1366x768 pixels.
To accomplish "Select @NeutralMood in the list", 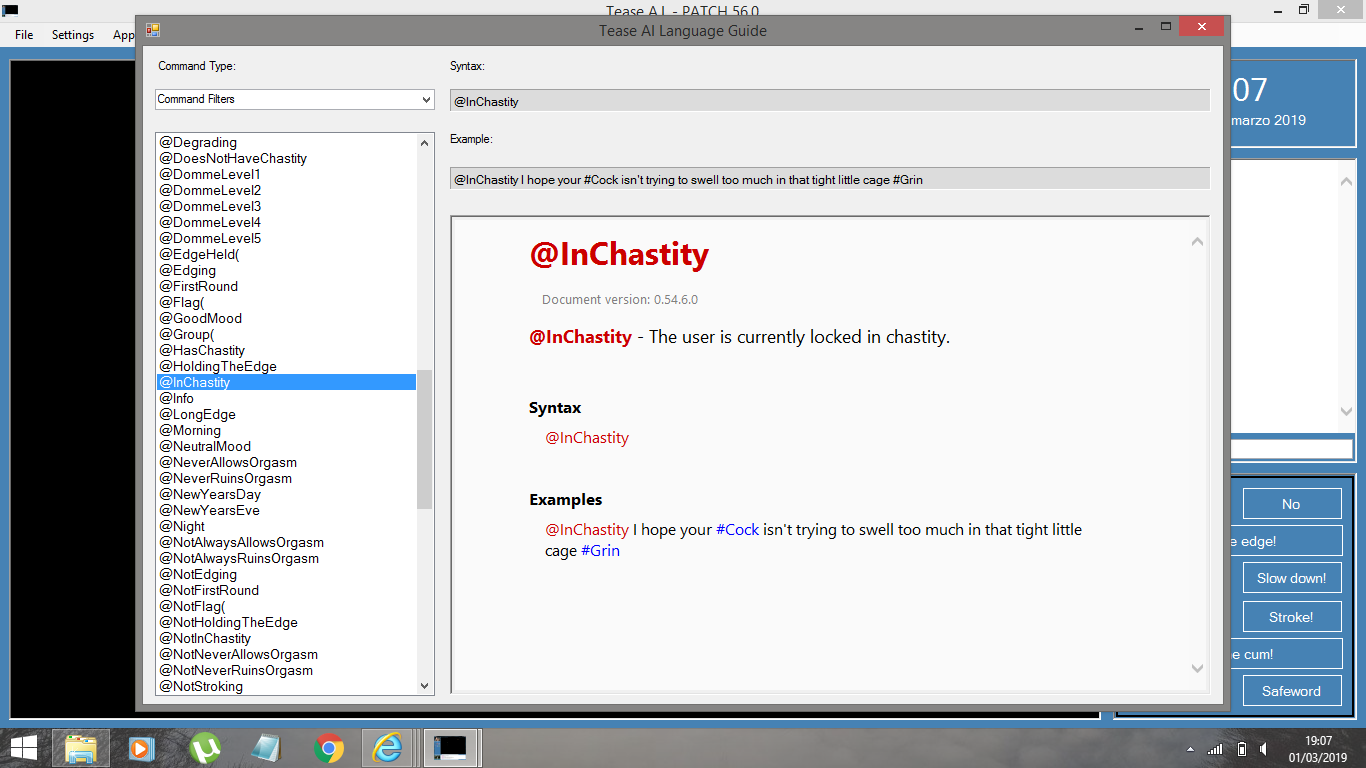I will [x=286, y=446].
